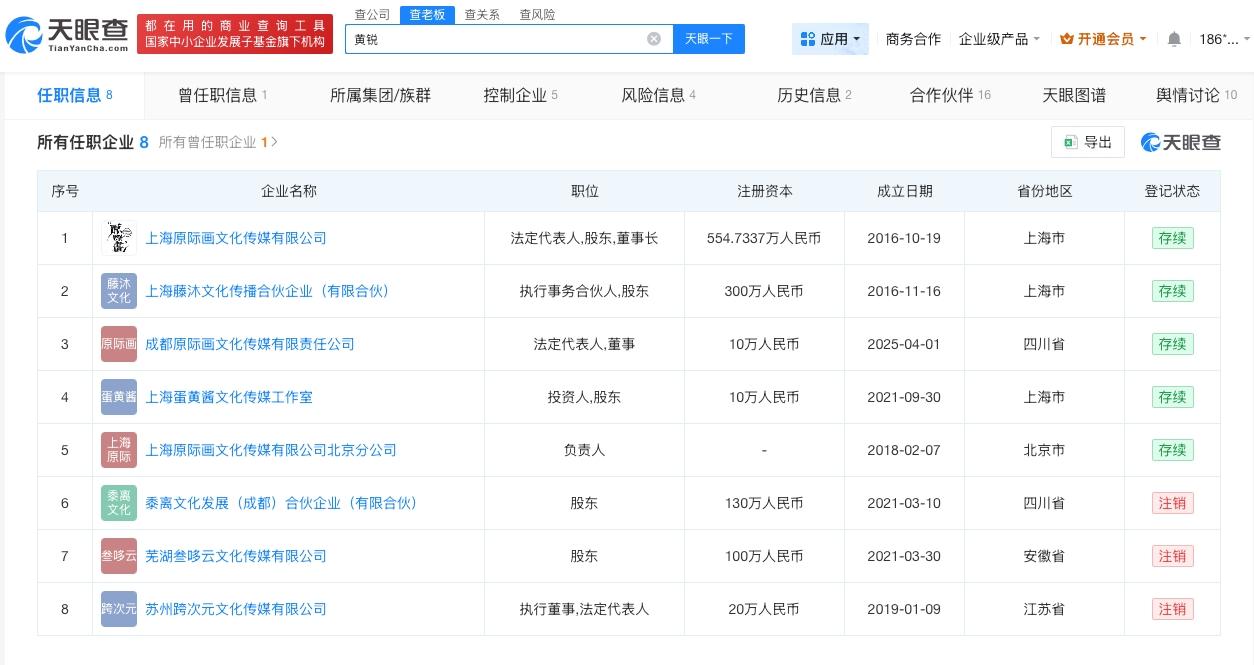Click the 天眼一下 search button
1254x665 pixels.
point(709,39)
